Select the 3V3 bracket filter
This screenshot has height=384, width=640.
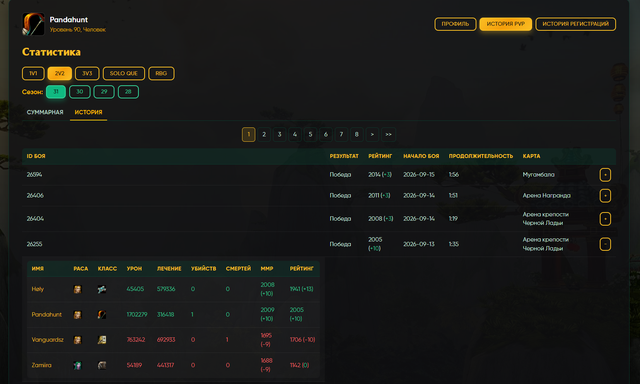(87, 73)
